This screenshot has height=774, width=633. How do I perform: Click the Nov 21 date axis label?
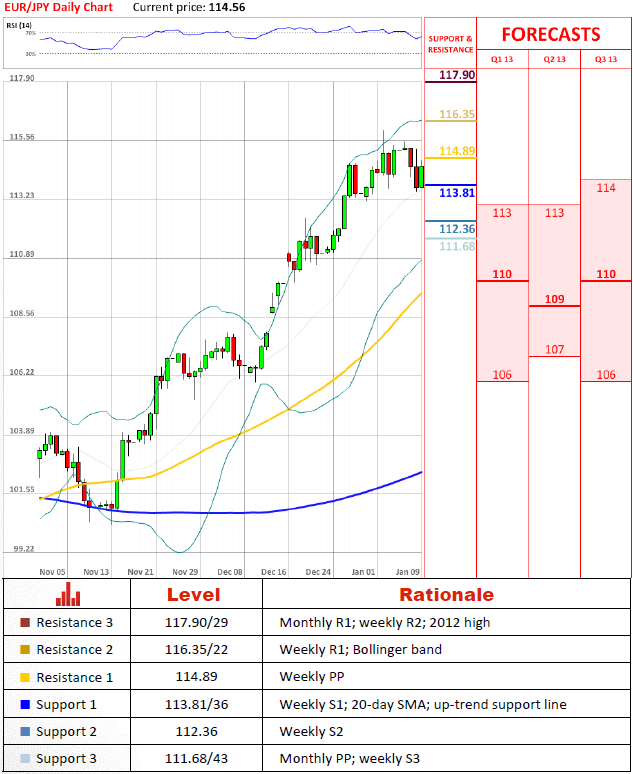pyautogui.click(x=141, y=572)
